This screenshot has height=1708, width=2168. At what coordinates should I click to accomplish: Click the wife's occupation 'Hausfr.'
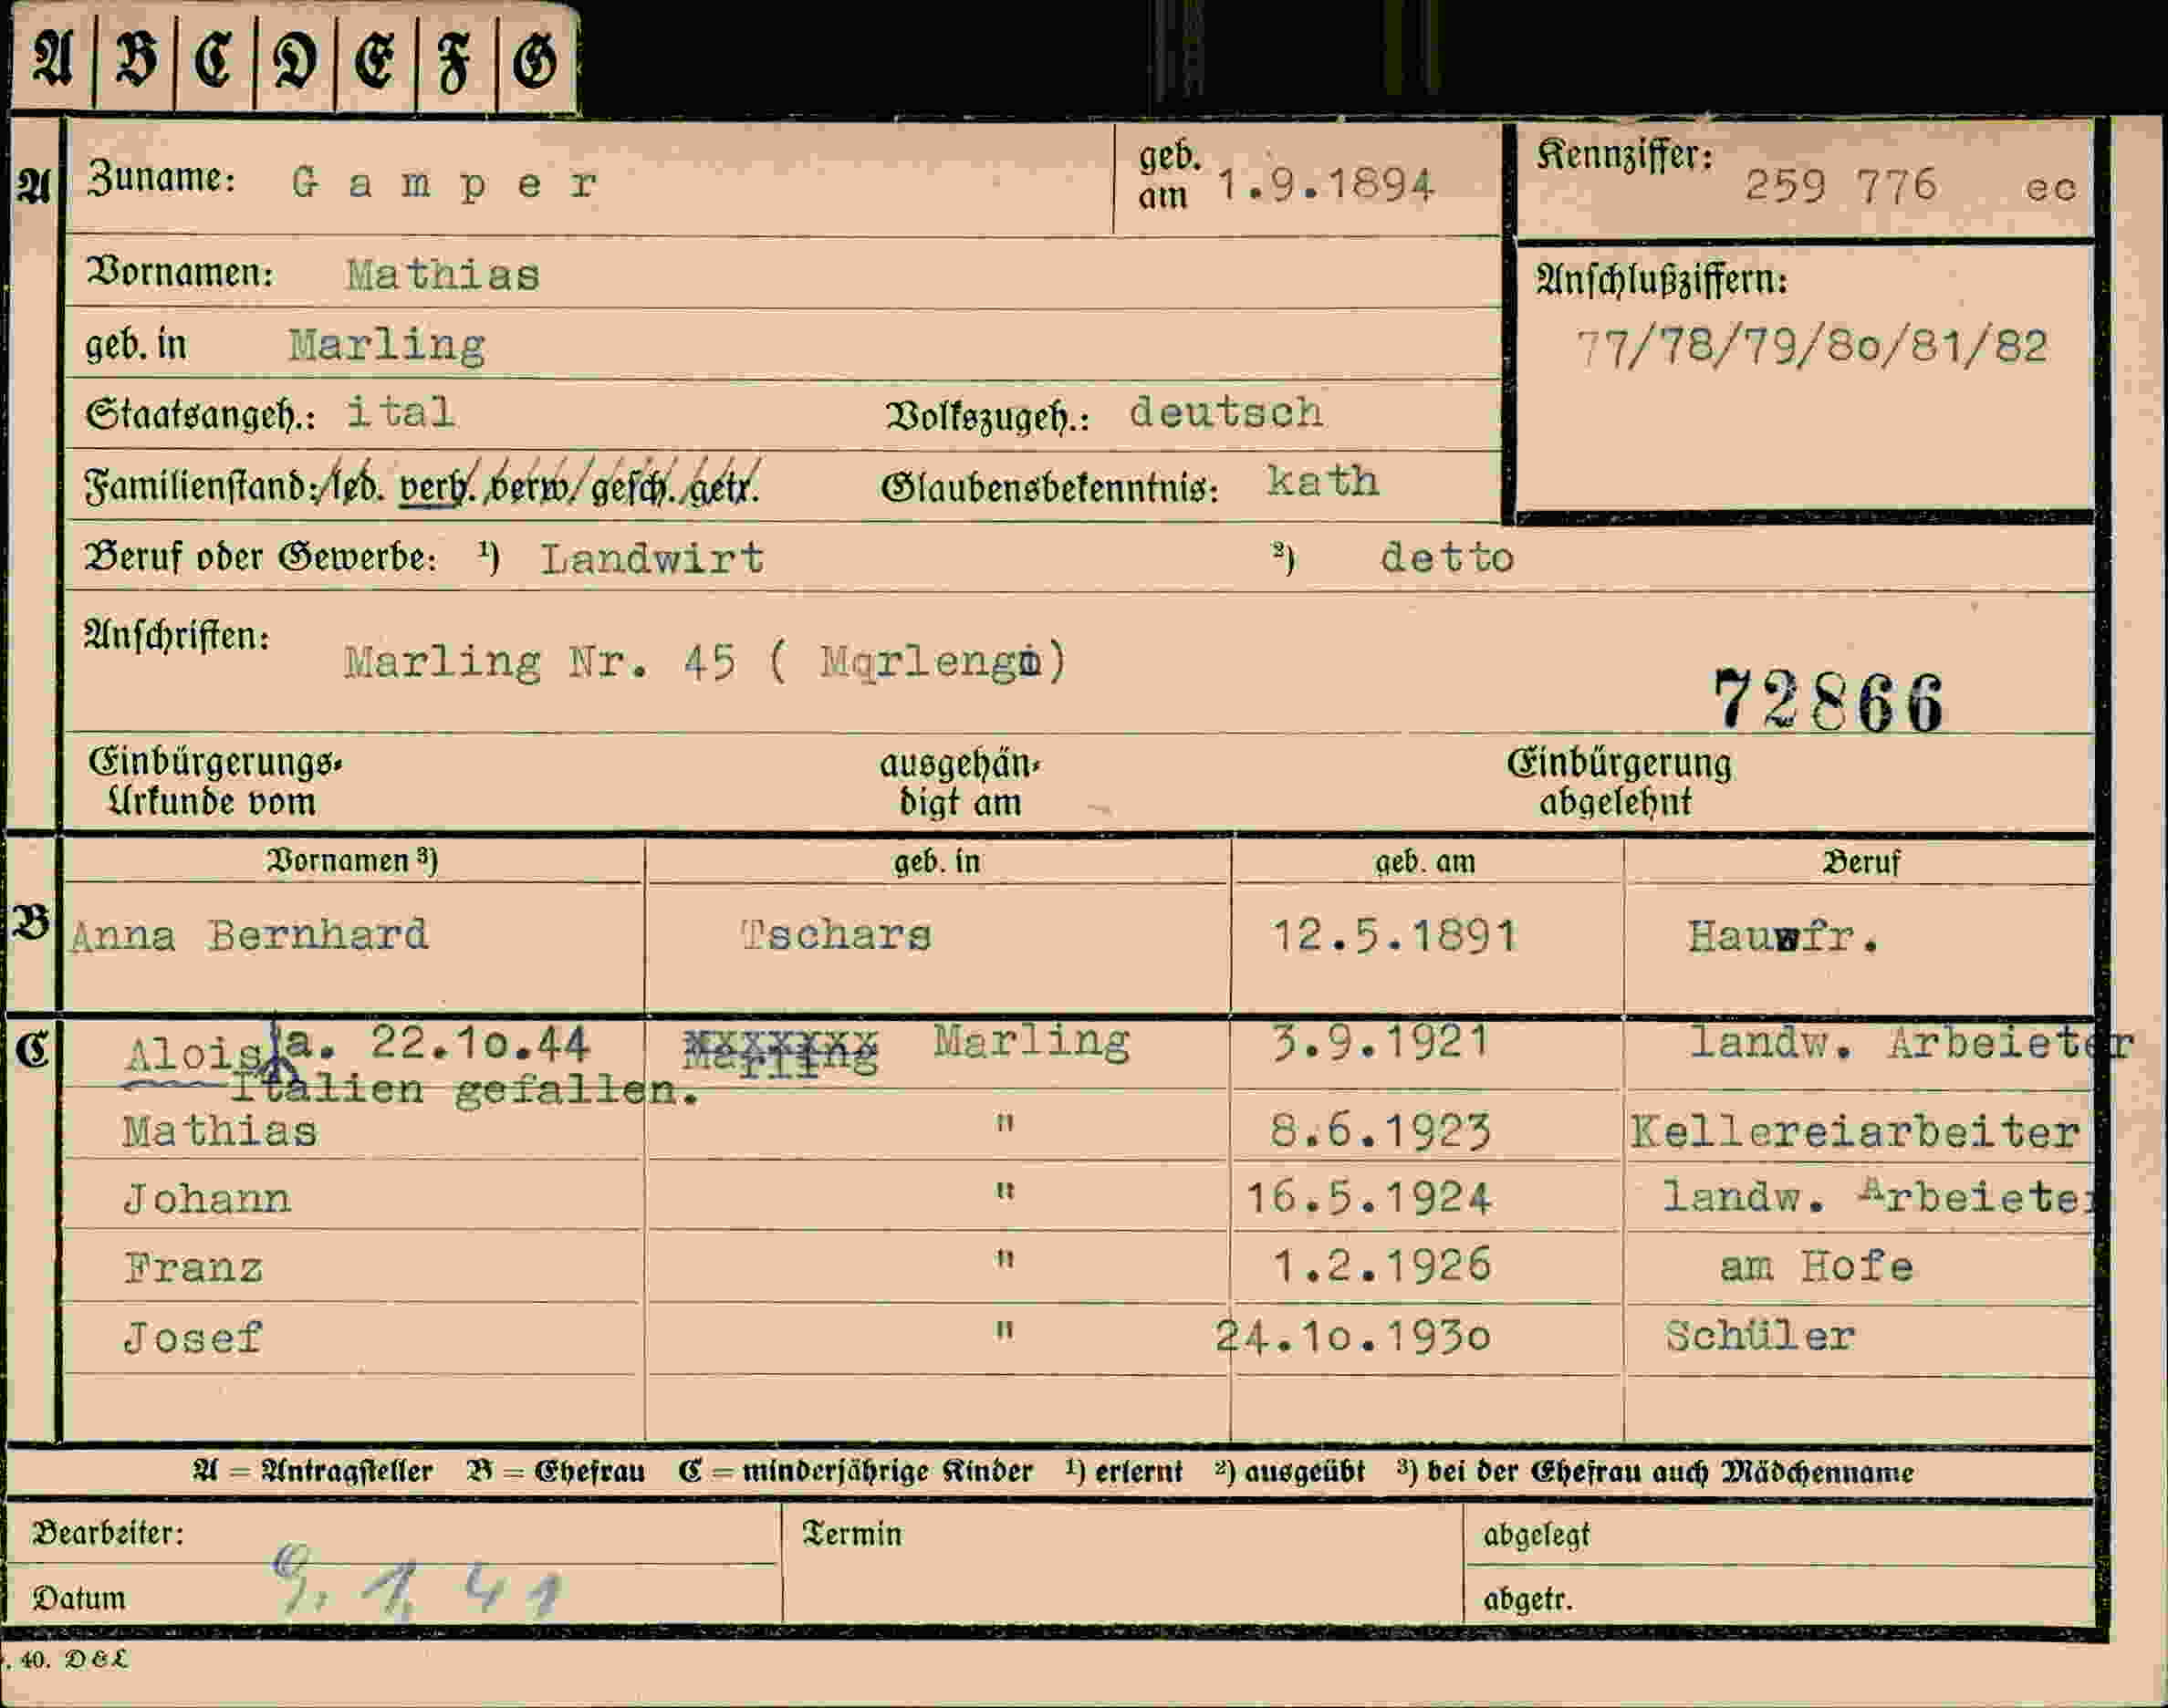point(1783,938)
